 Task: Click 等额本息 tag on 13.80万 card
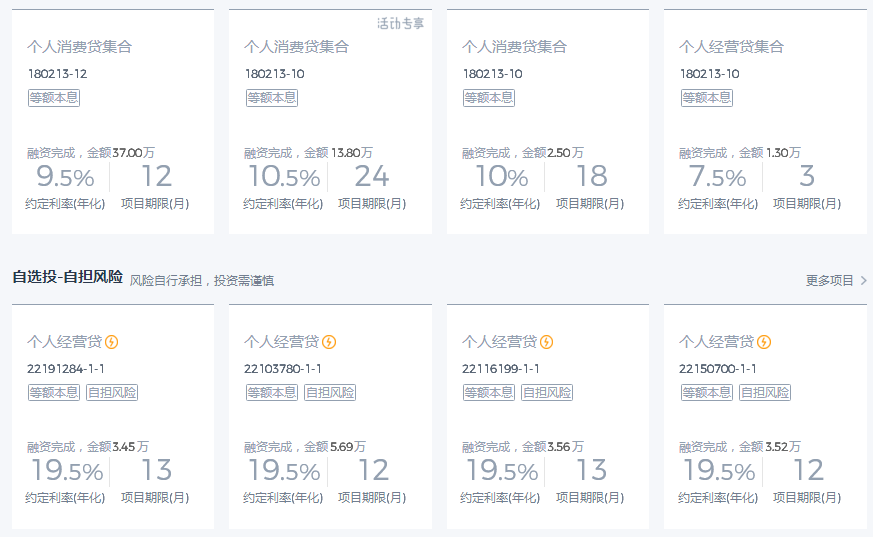(272, 98)
